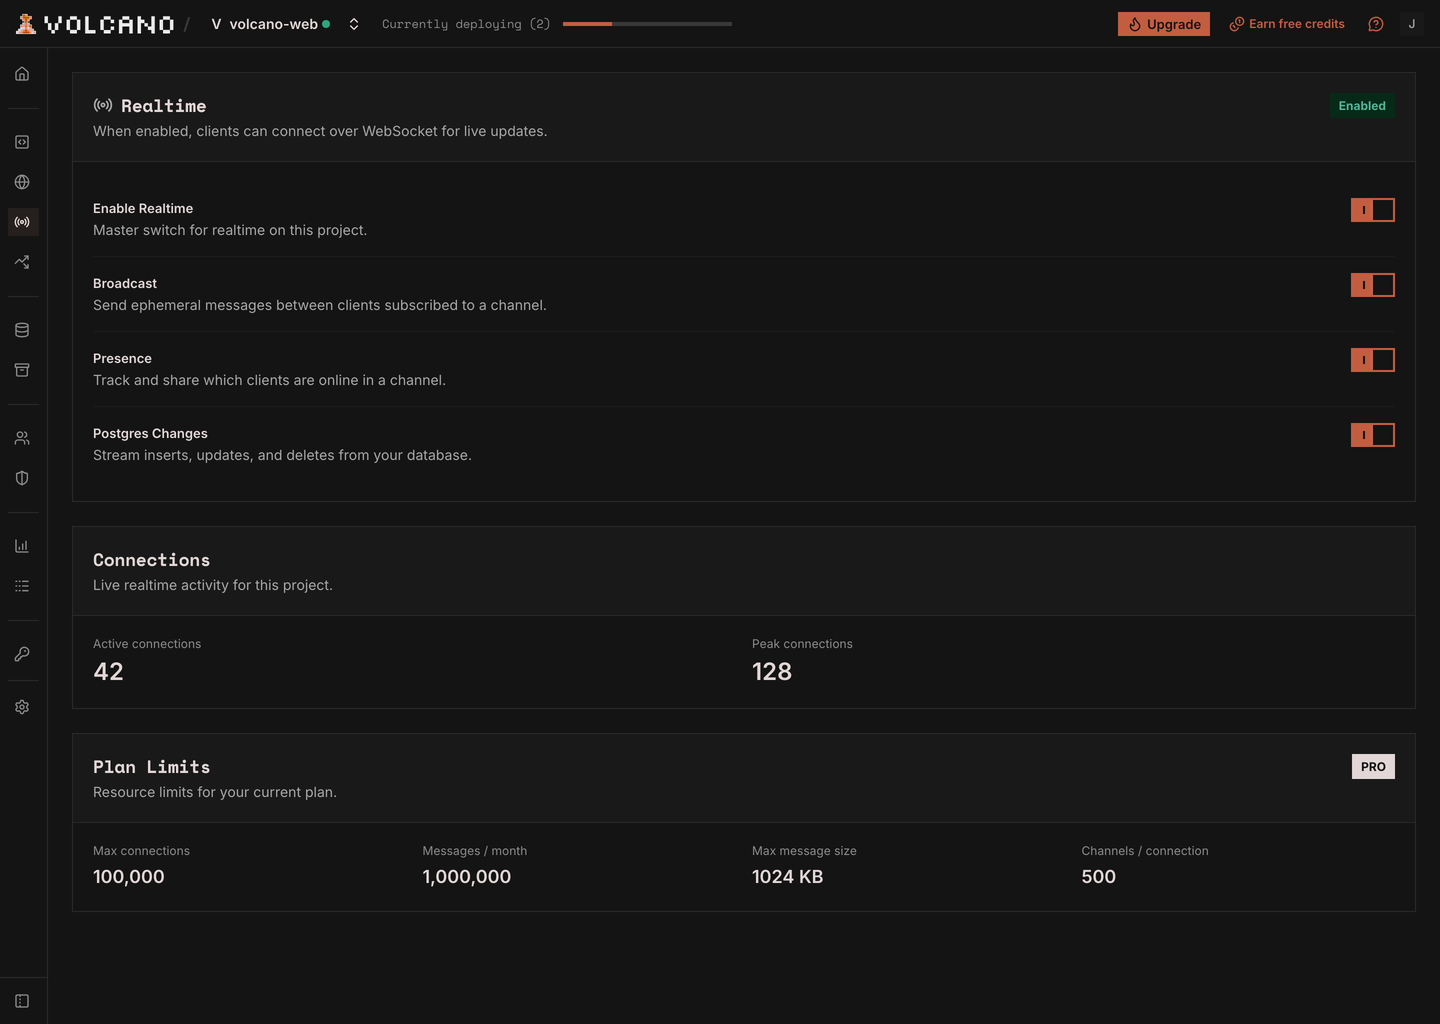Select the Realtime broadcast icon in the sidebar
Screen dimensions: 1440x1024
[22, 222]
